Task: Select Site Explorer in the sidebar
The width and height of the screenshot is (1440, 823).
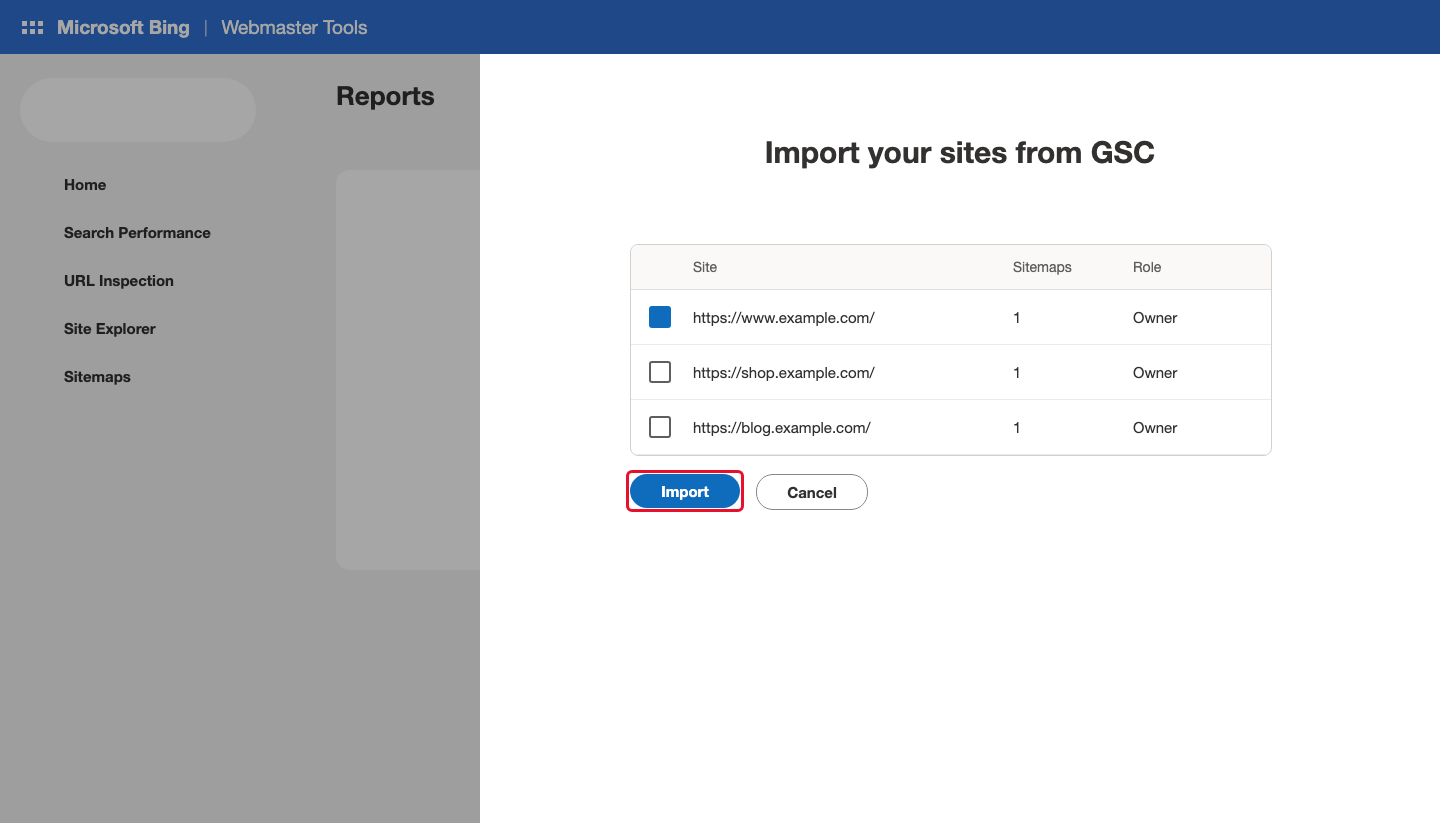Action: pyautogui.click(x=110, y=329)
